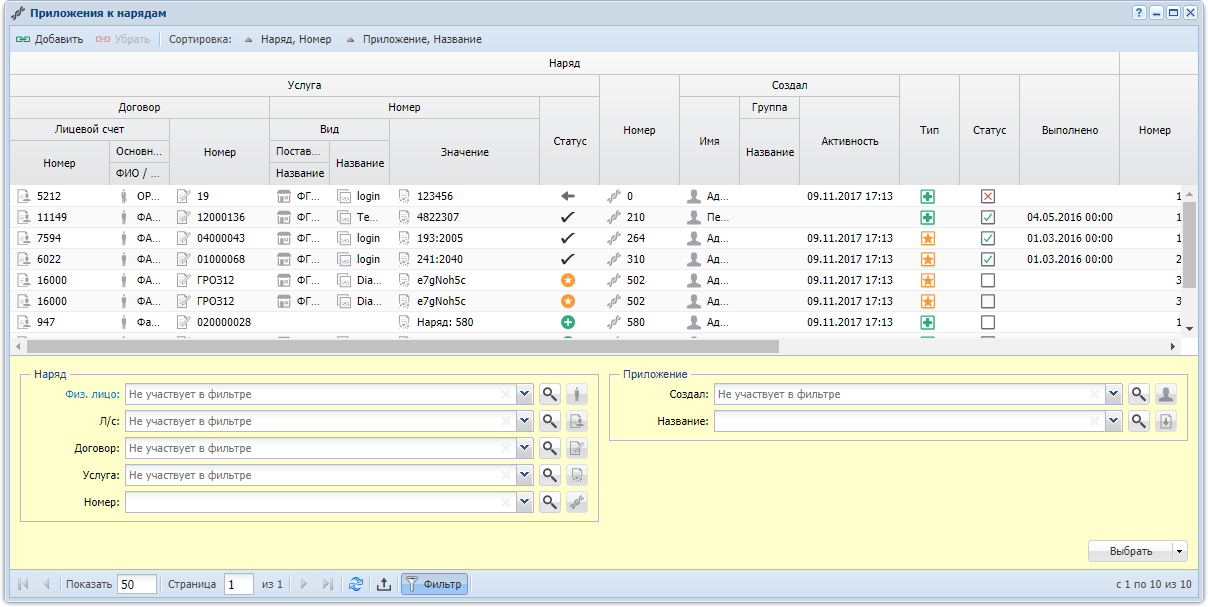Click the Страница page number field
Image resolution: width=1208 pixels, height=607 pixels.
point(238,584)
